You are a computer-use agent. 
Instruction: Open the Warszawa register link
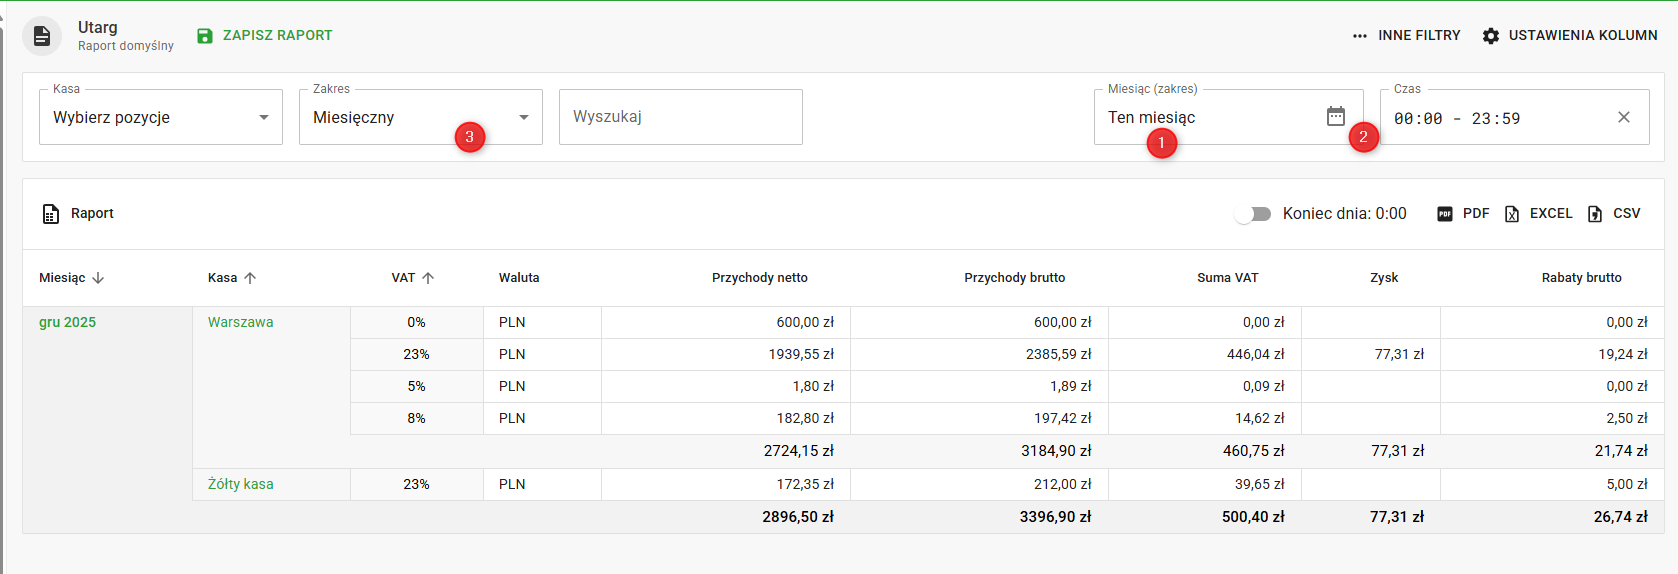point(240,322)
